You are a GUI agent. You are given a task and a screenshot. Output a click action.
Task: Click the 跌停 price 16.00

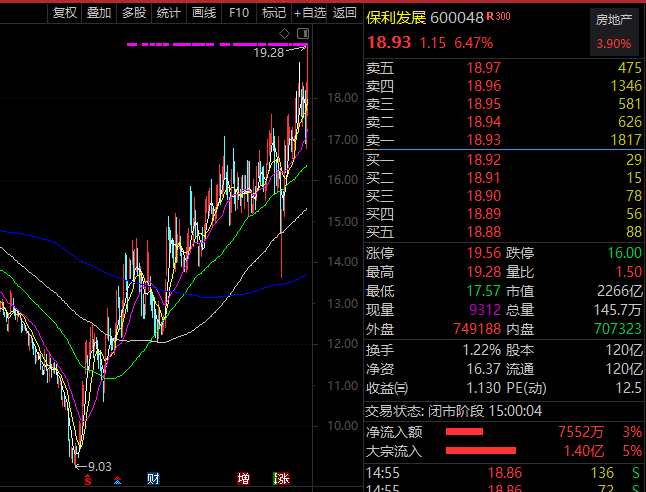pos(625,253)
